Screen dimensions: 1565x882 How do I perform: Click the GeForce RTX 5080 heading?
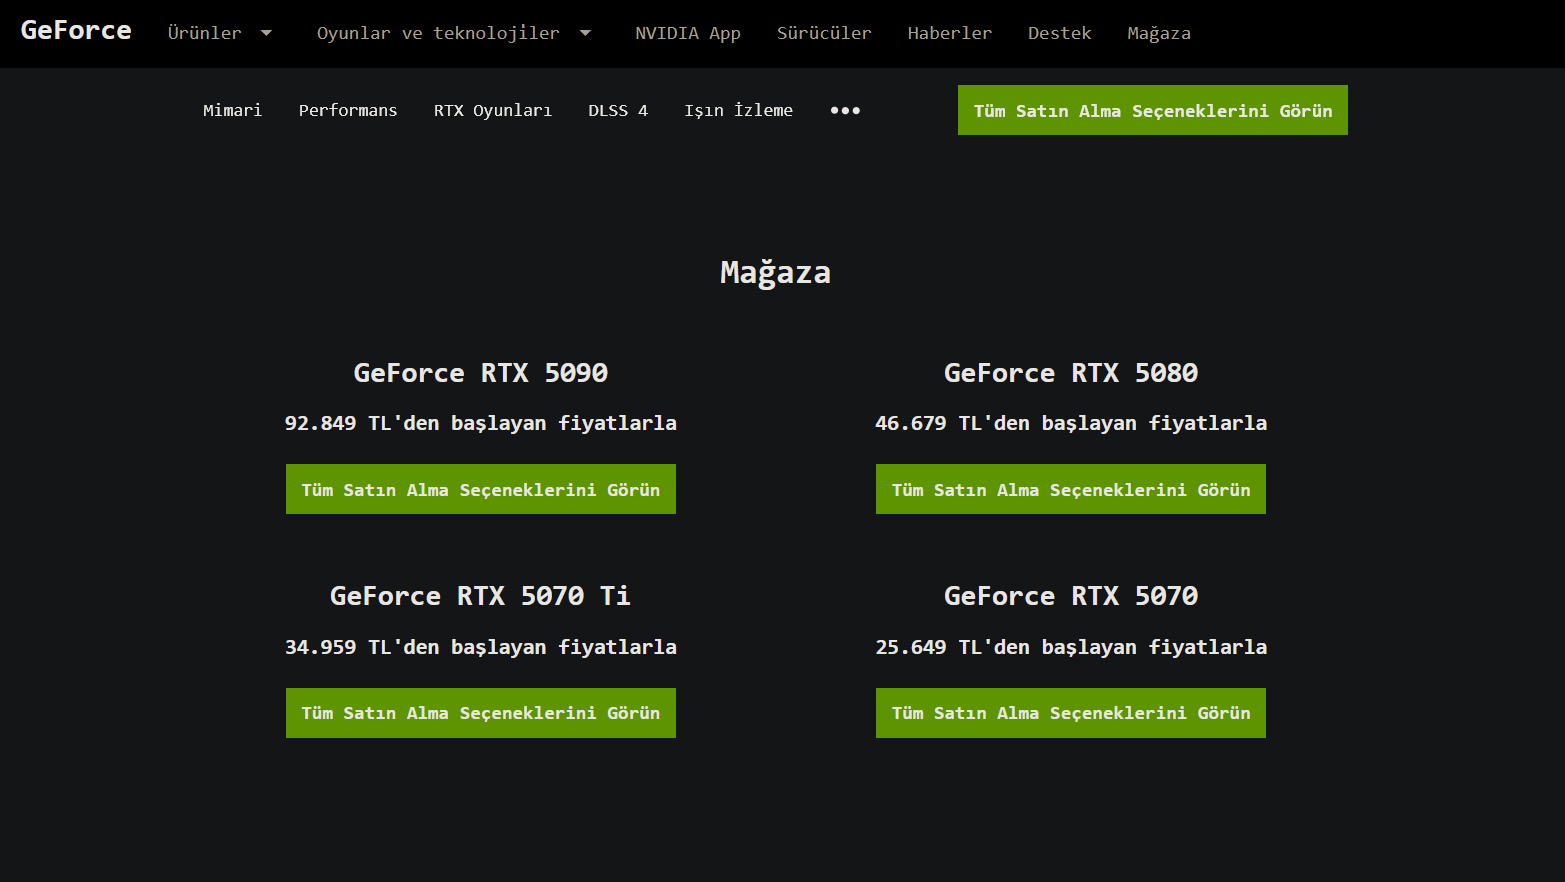1071,373
